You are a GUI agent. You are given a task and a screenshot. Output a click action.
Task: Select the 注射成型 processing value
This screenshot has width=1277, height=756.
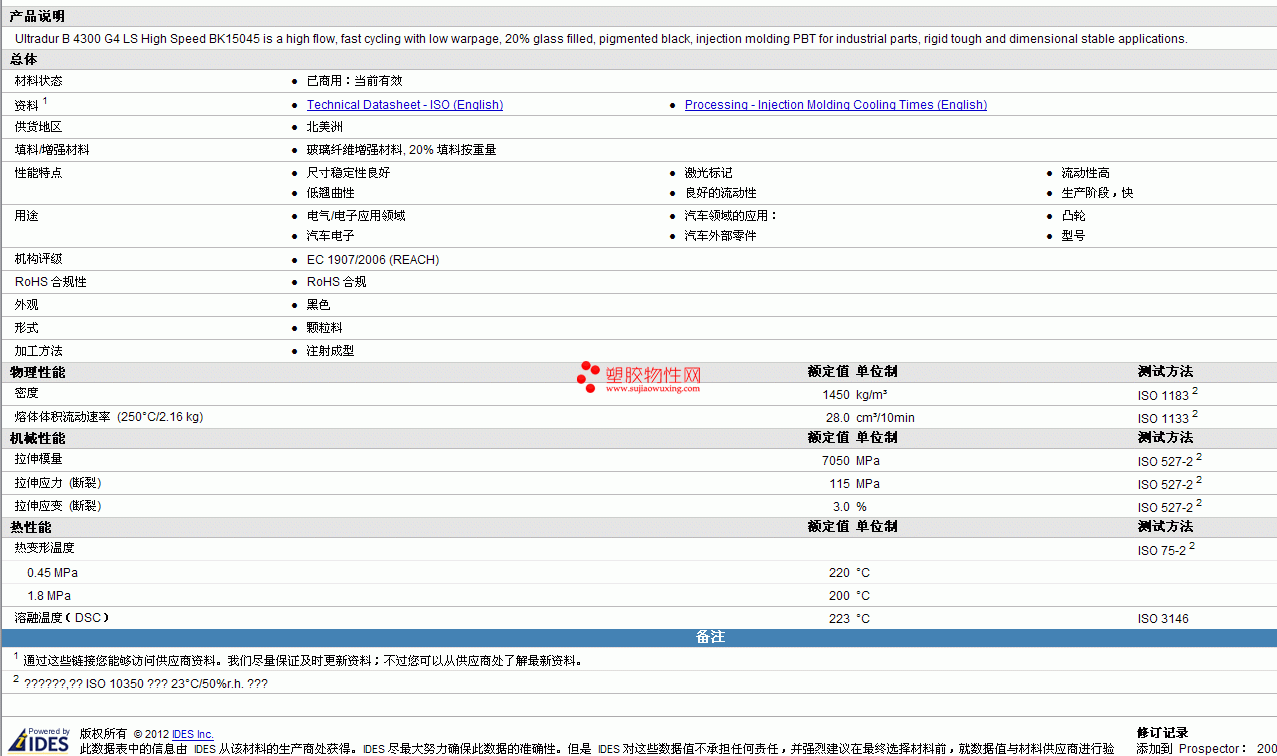pyautogui.click(x=331, y=351)
